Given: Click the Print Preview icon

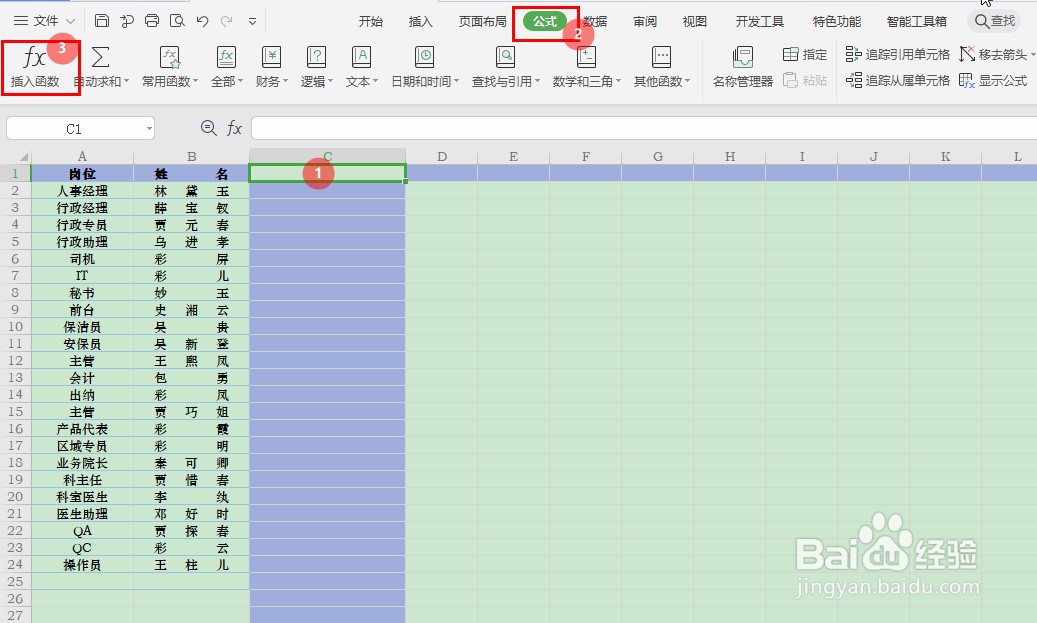Looking at the screenshot, I should [x=177, y=21].
